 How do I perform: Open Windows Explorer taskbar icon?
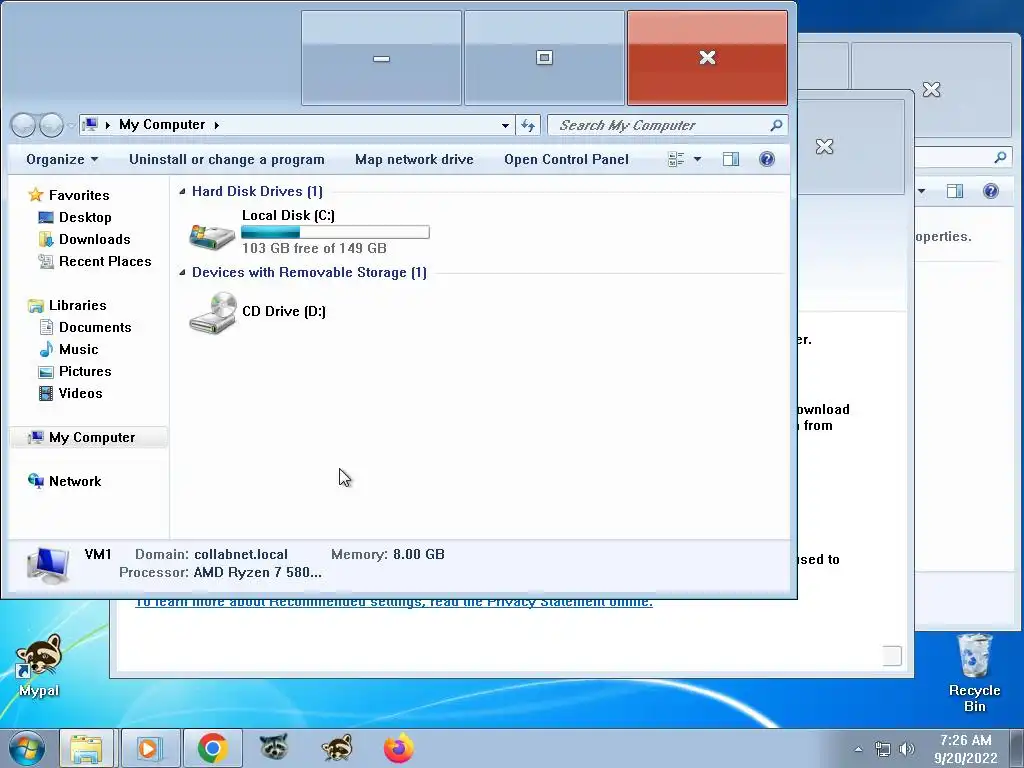(87, 748)
